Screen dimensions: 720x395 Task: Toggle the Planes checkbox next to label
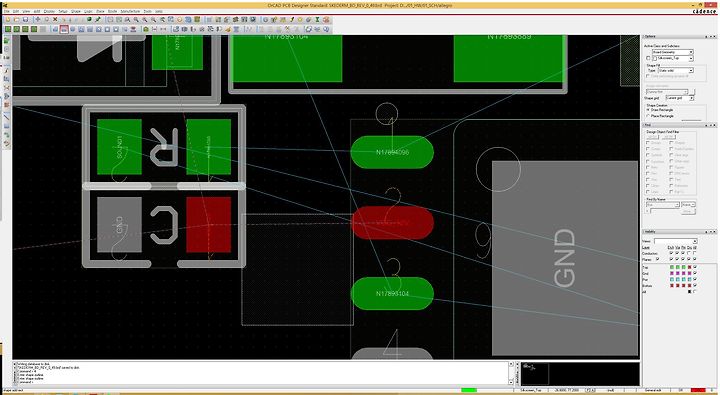(x=658, y=259)
